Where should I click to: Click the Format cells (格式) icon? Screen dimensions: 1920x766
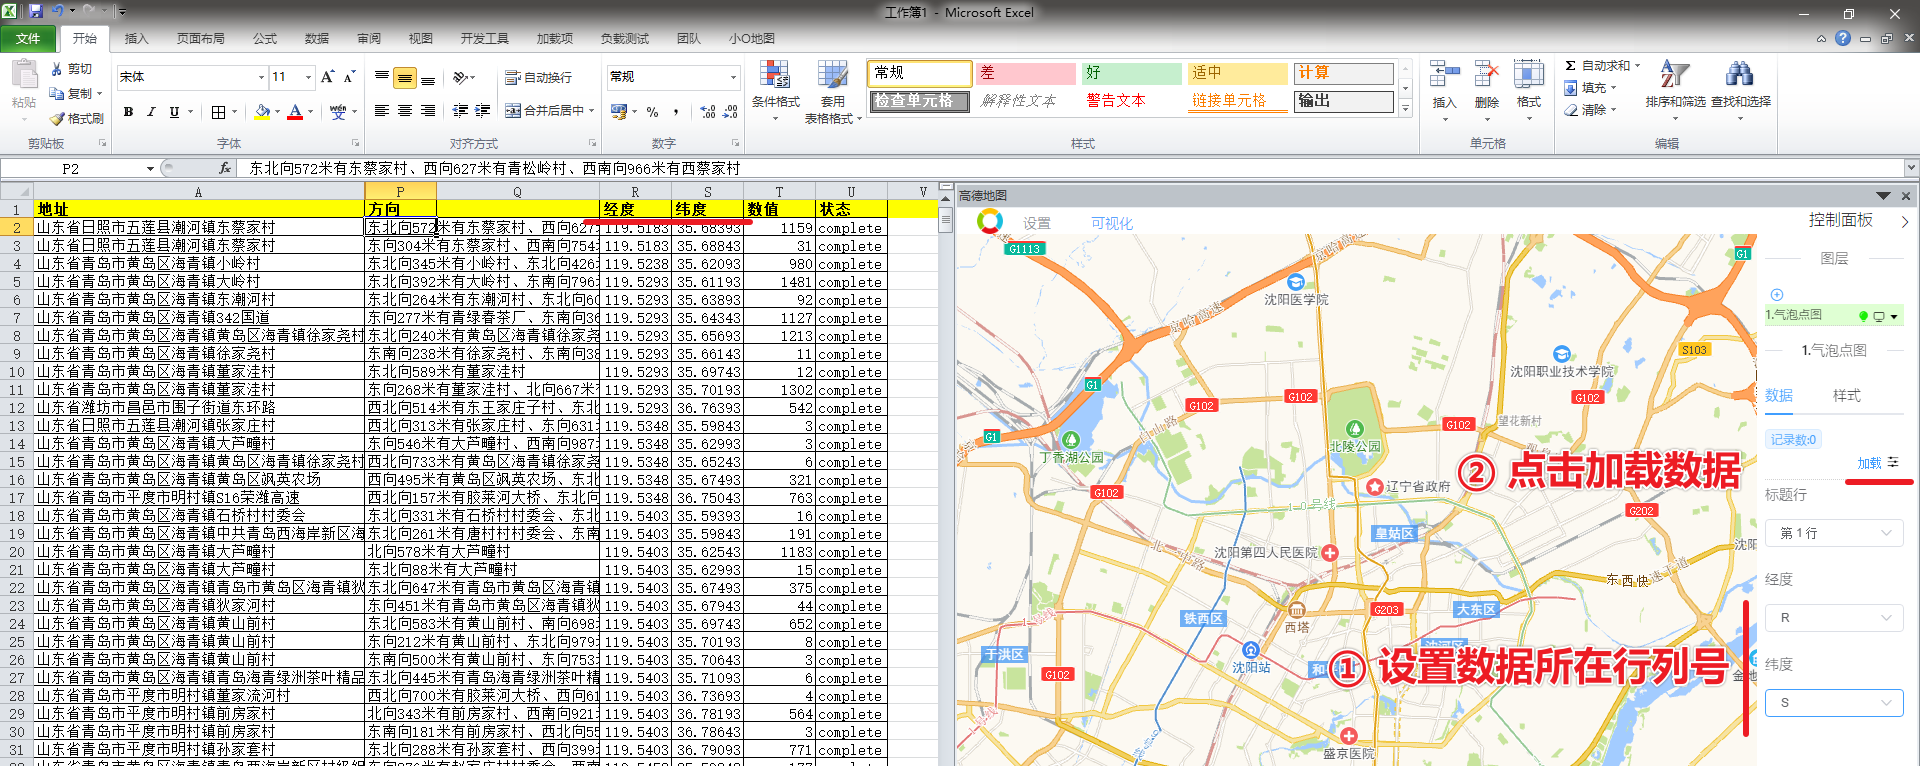[x=1528, y=76]
